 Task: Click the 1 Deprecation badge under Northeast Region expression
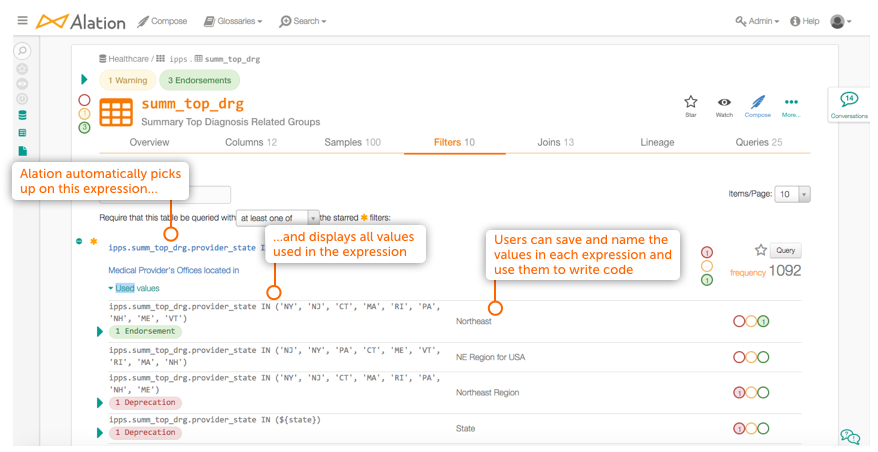[x=145, y=402]
